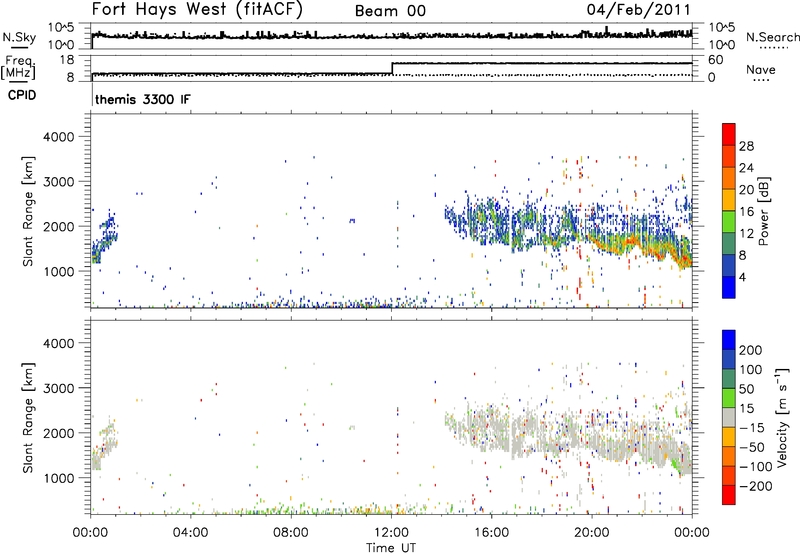Click the '1000' tick label of the velocity panel

(58, 478)
